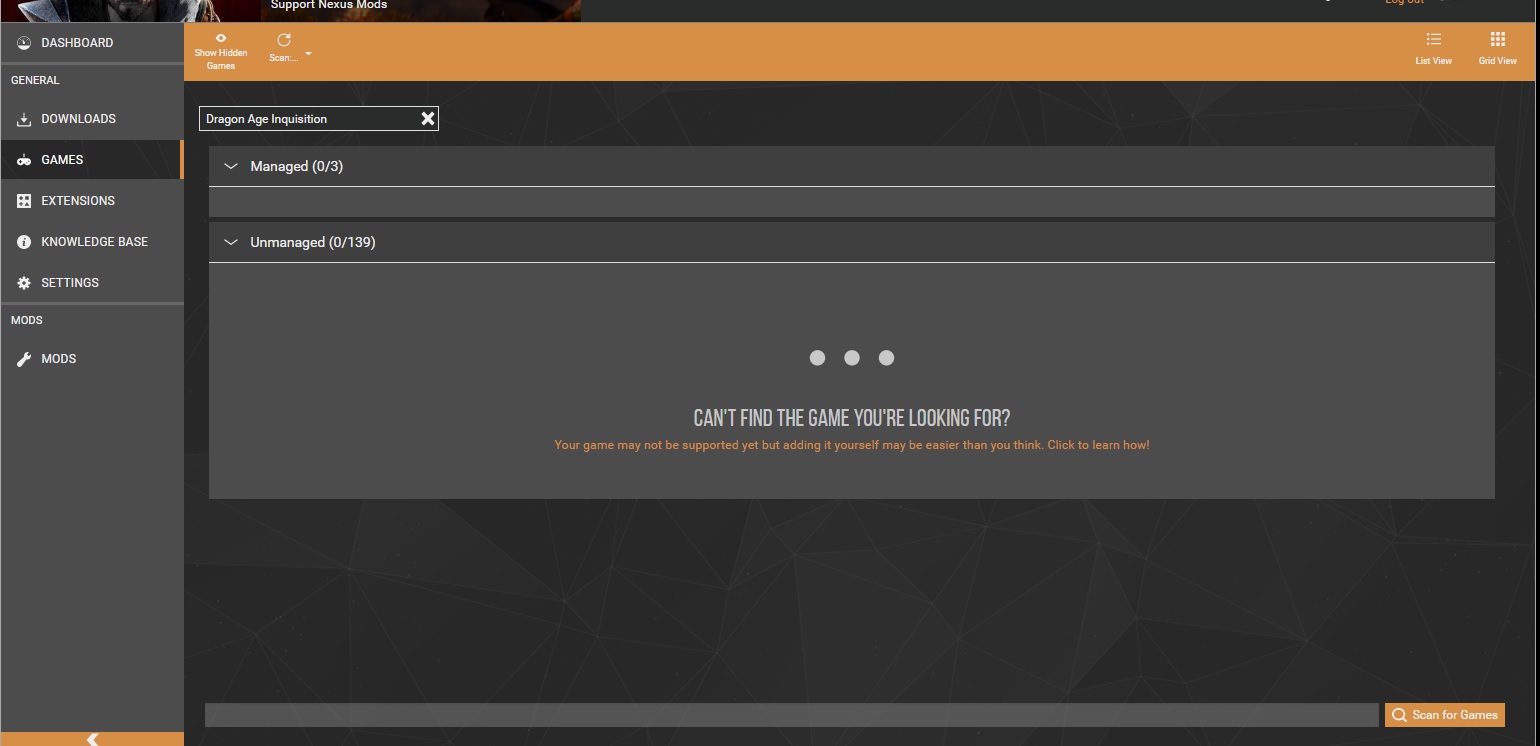The image size is (1540, 746).
Task: Open the Mods page
Action: point(91,359)
